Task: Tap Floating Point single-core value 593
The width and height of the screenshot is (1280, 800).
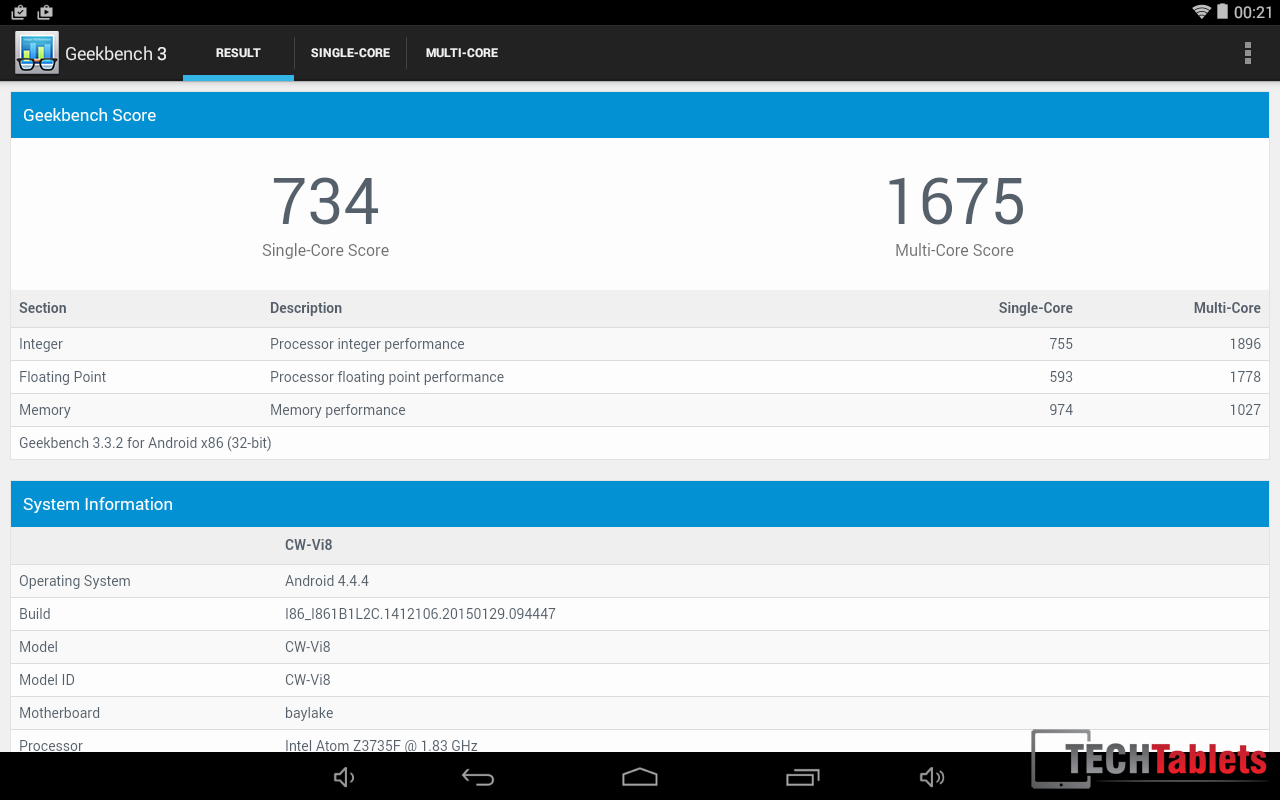Action: click(1061, 377)
